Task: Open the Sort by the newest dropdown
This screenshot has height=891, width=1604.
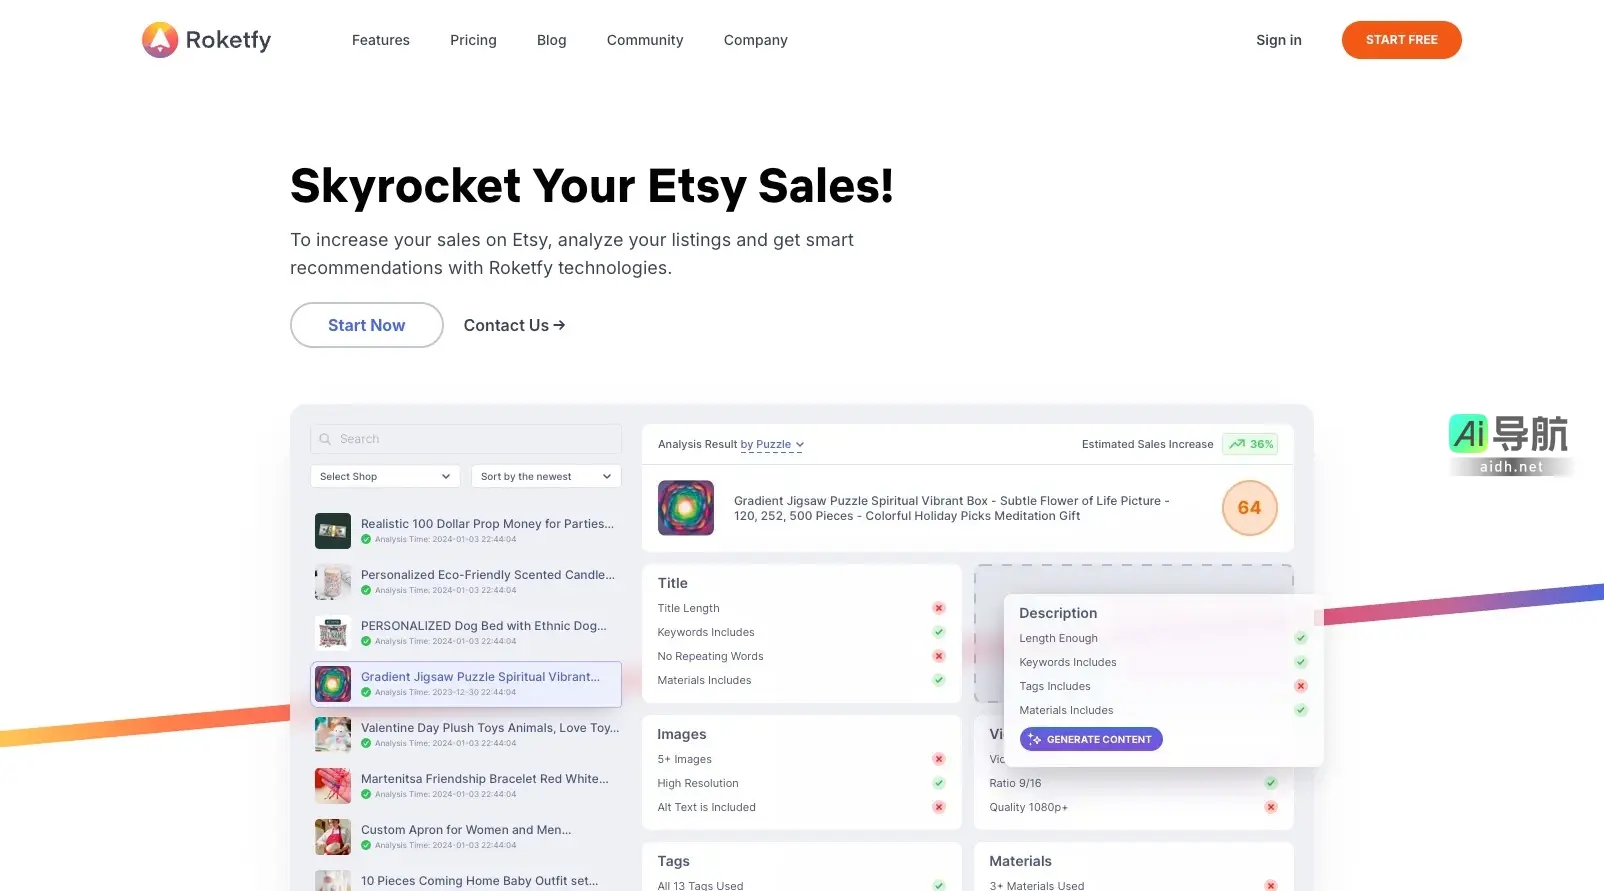Action: [546, 476]
